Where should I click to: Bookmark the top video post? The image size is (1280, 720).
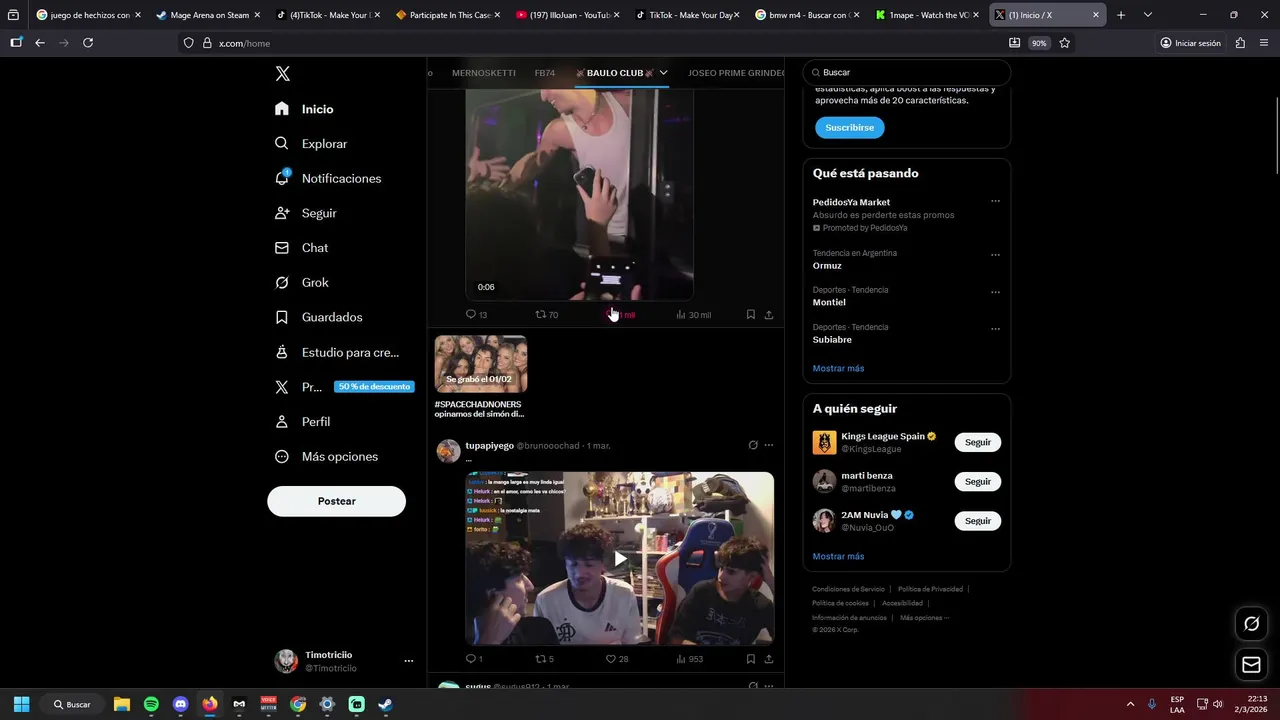(x=750, y=314)
